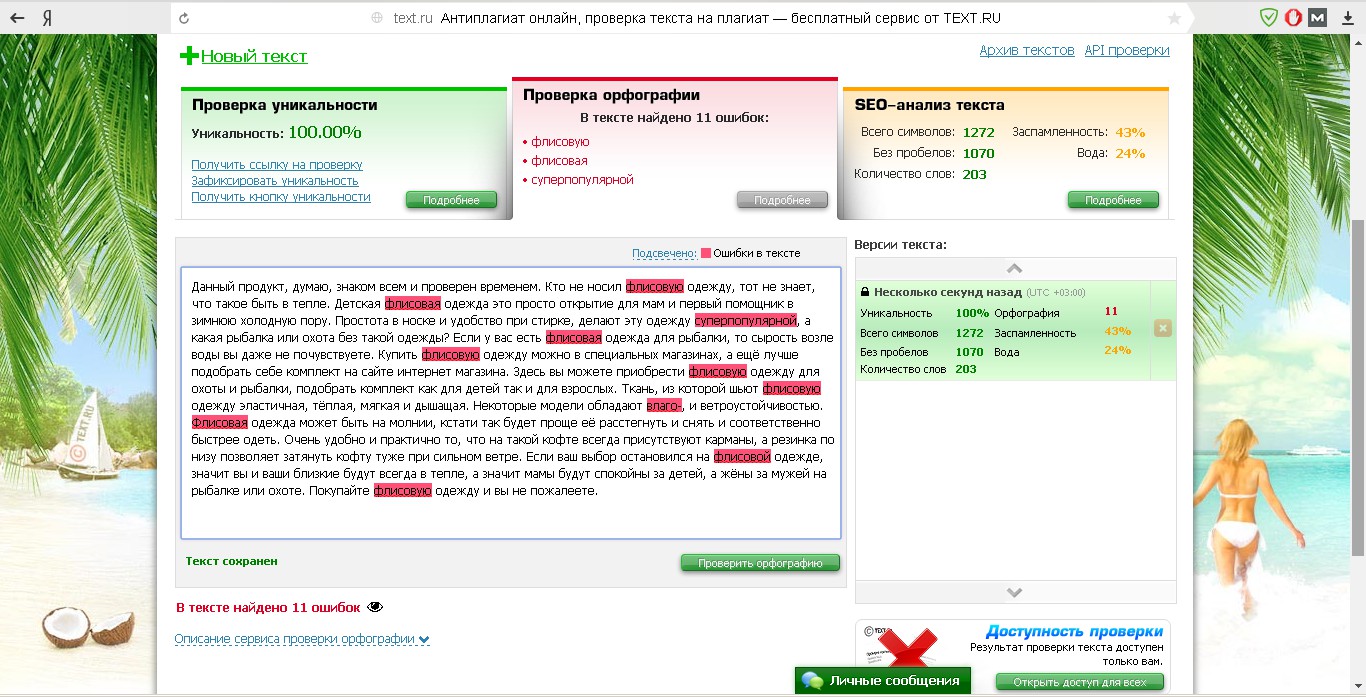Click Новый текст link
1366x697 pixels.
click(x=254, y=56)
